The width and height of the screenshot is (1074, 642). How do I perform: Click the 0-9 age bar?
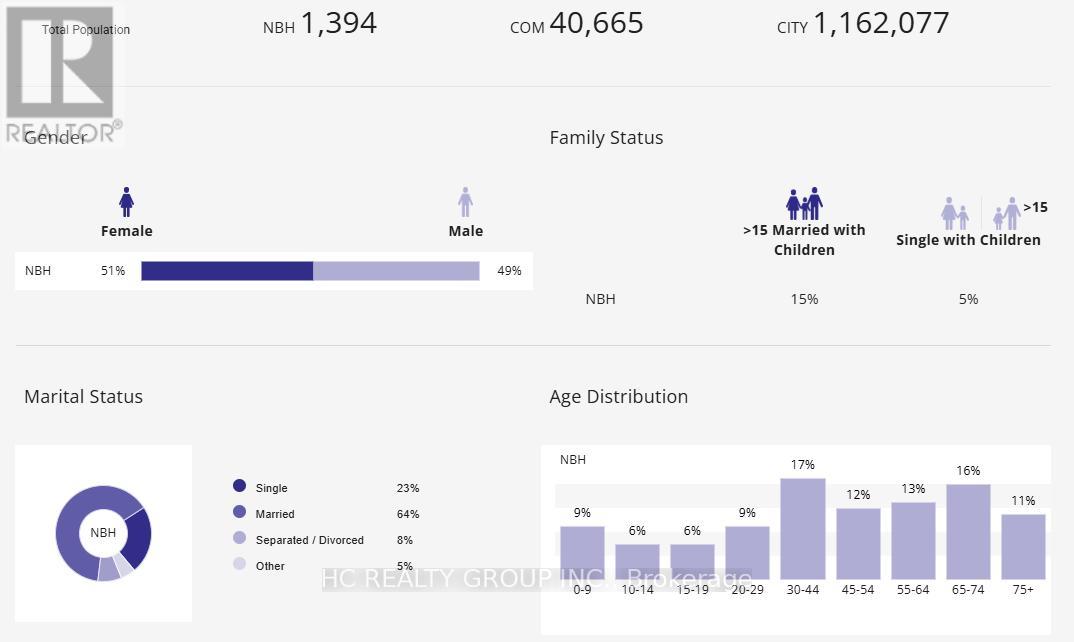(x=582, y=553)
